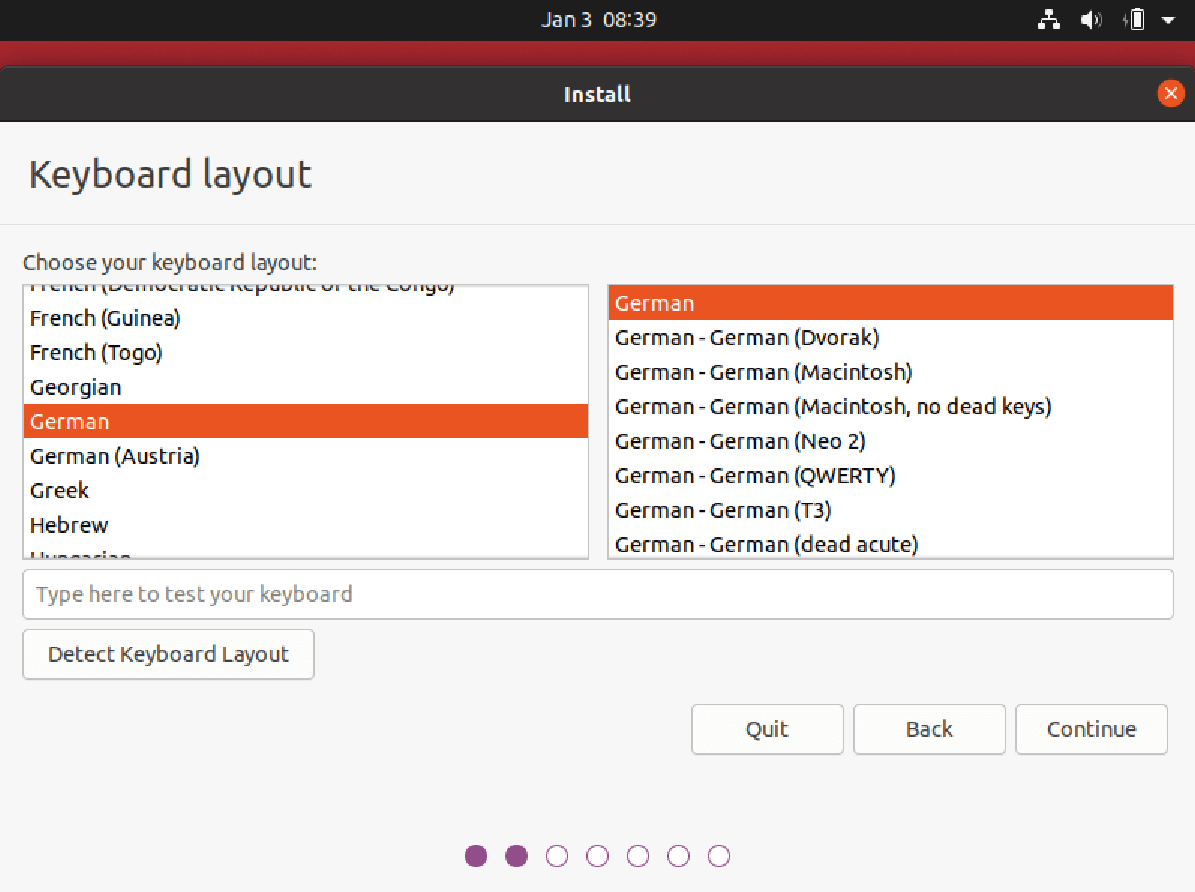
Task: Select German (Macintosh, no dead keys) variant
Action: point(833,407)
